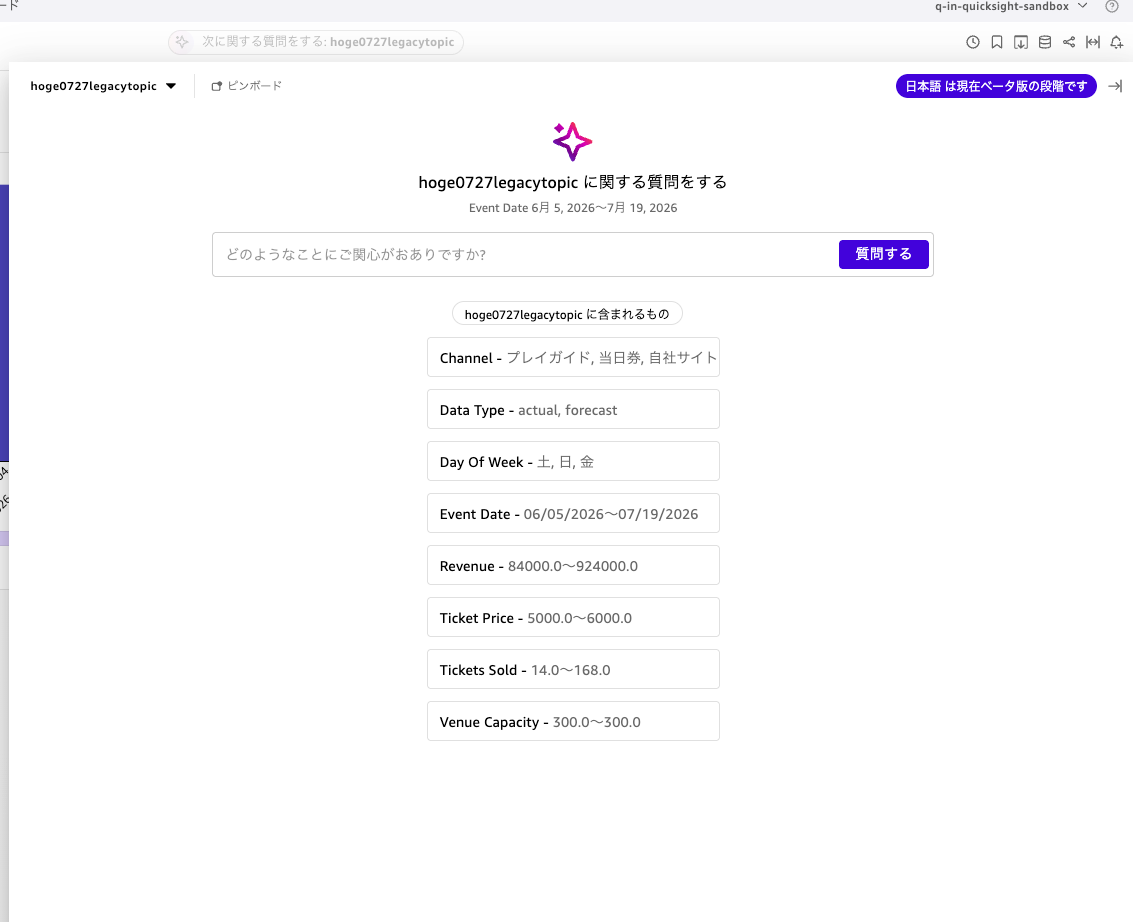The height and width of the screenshot is (922, 1133).
Task: Open the hoge0727legacytopic topic dropdown
Action: pyautogui.click(x=103, y=86)
